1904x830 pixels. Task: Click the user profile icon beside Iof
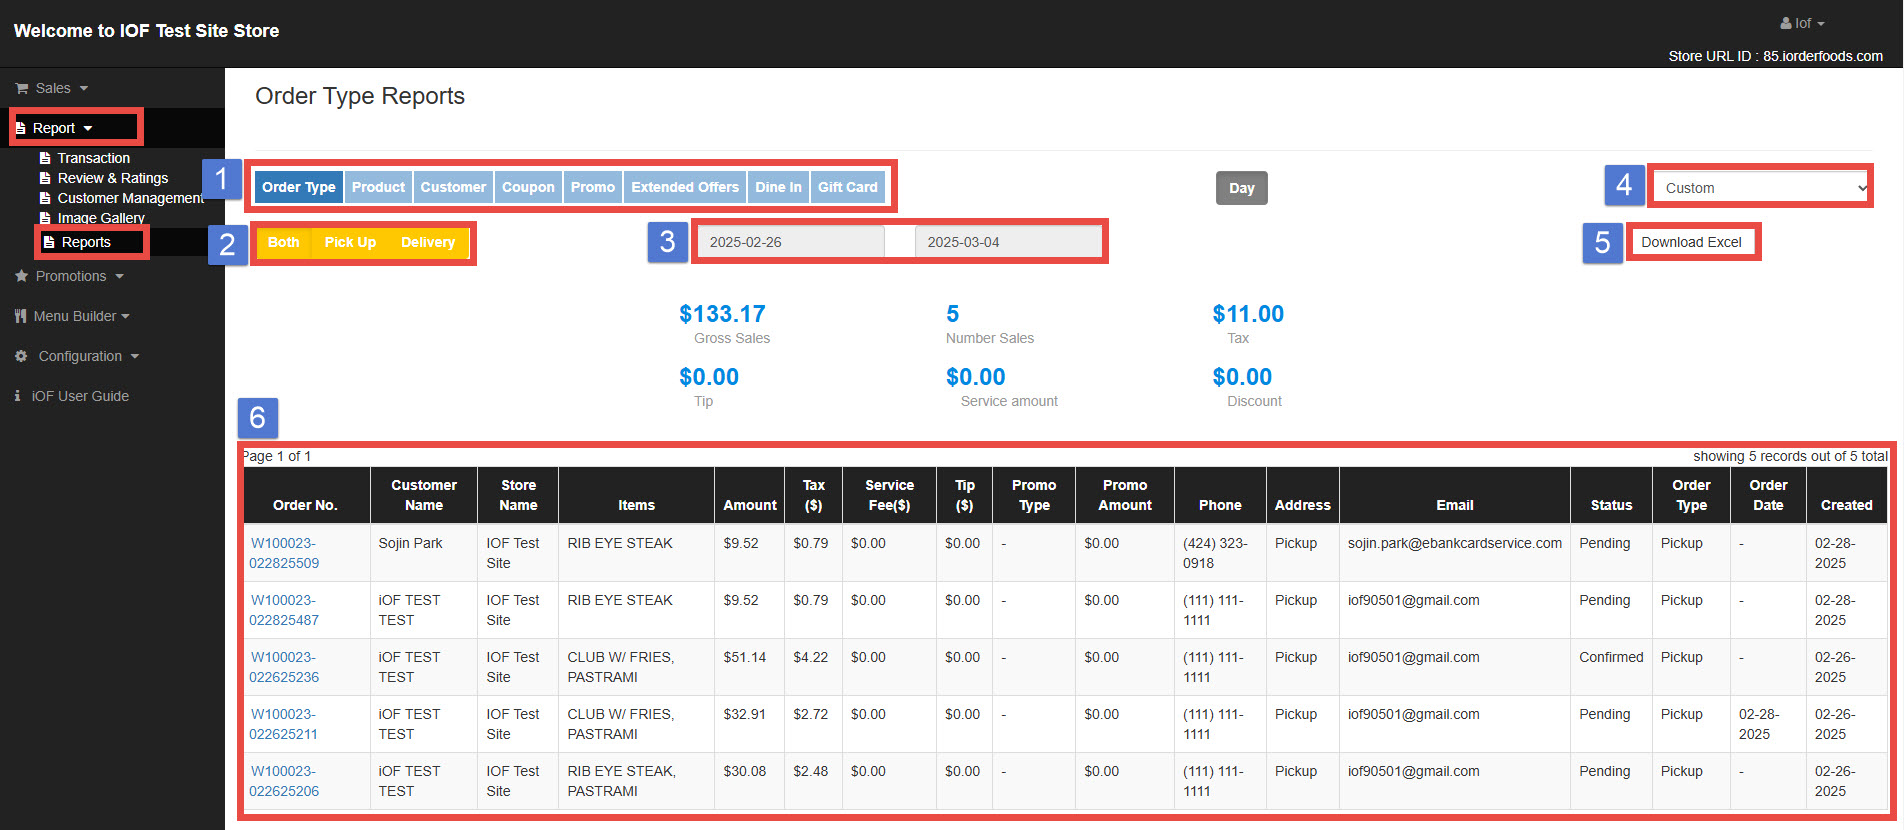point(1786,23)
